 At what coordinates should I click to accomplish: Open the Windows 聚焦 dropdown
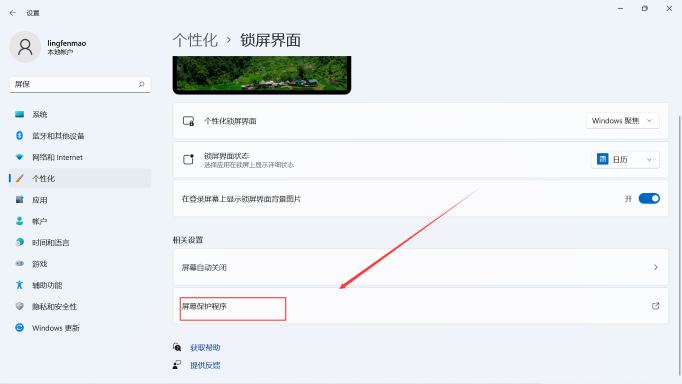[622, 121]
